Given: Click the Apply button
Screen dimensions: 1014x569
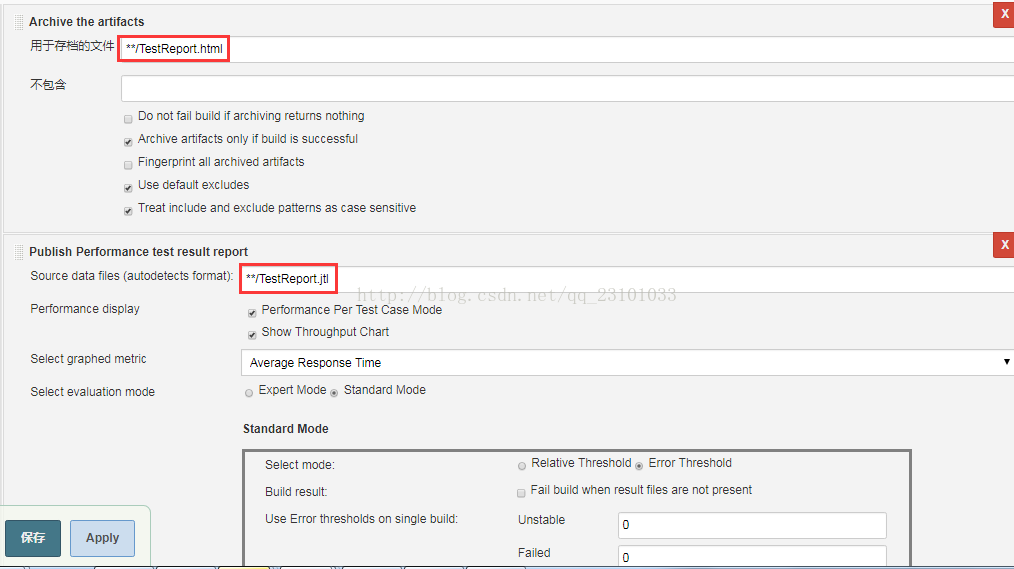Looking at the screenshot, I should 102,538.
